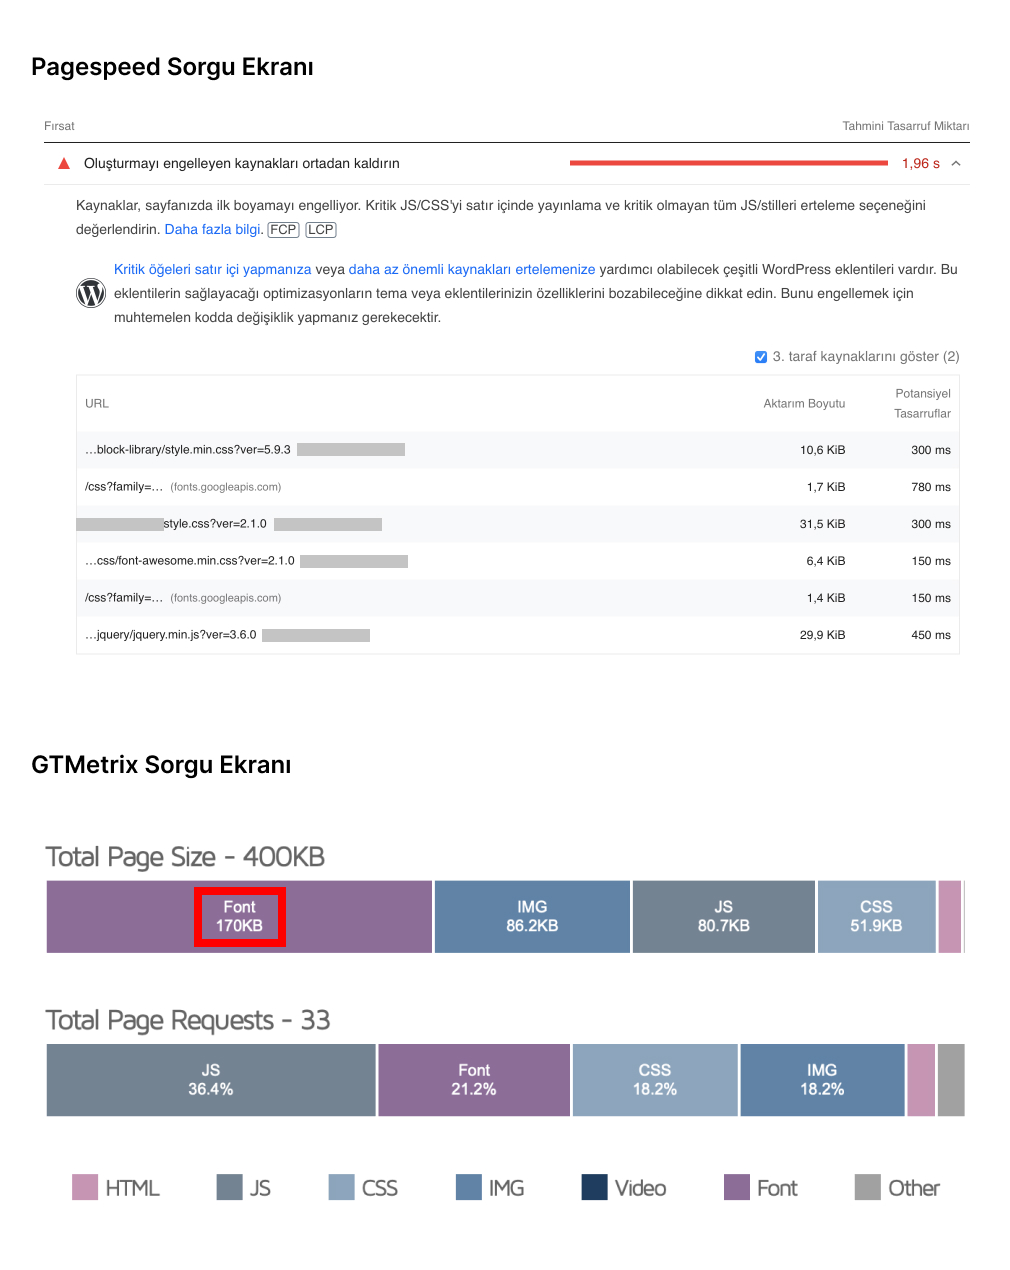Open the Kritik öğeleri satır içi yapmanıza link
Image resolution: width=1010 pixels, height=1270 pixels.
pyautogui.click(x=213, y=269)
